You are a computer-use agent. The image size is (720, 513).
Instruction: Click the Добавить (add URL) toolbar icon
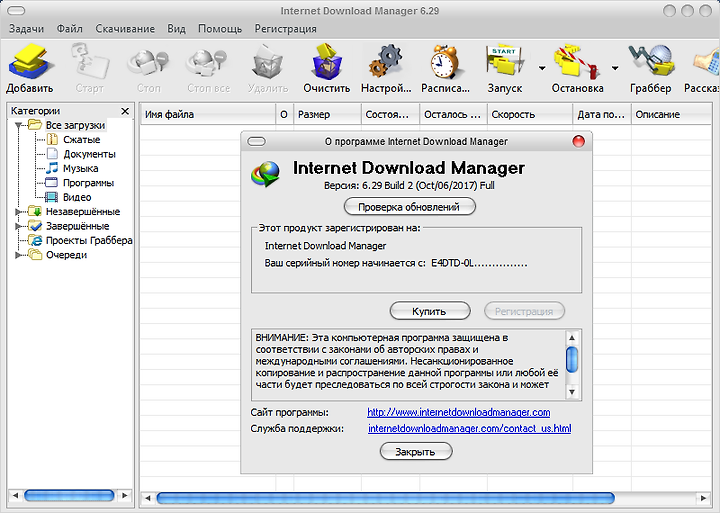pyautogui.click(x=31, y=62)
